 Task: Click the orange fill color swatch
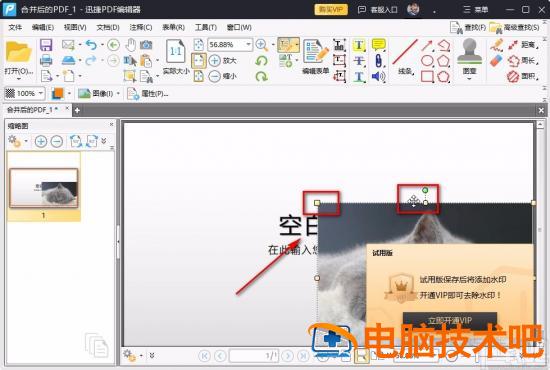click(x=57, y=93)
